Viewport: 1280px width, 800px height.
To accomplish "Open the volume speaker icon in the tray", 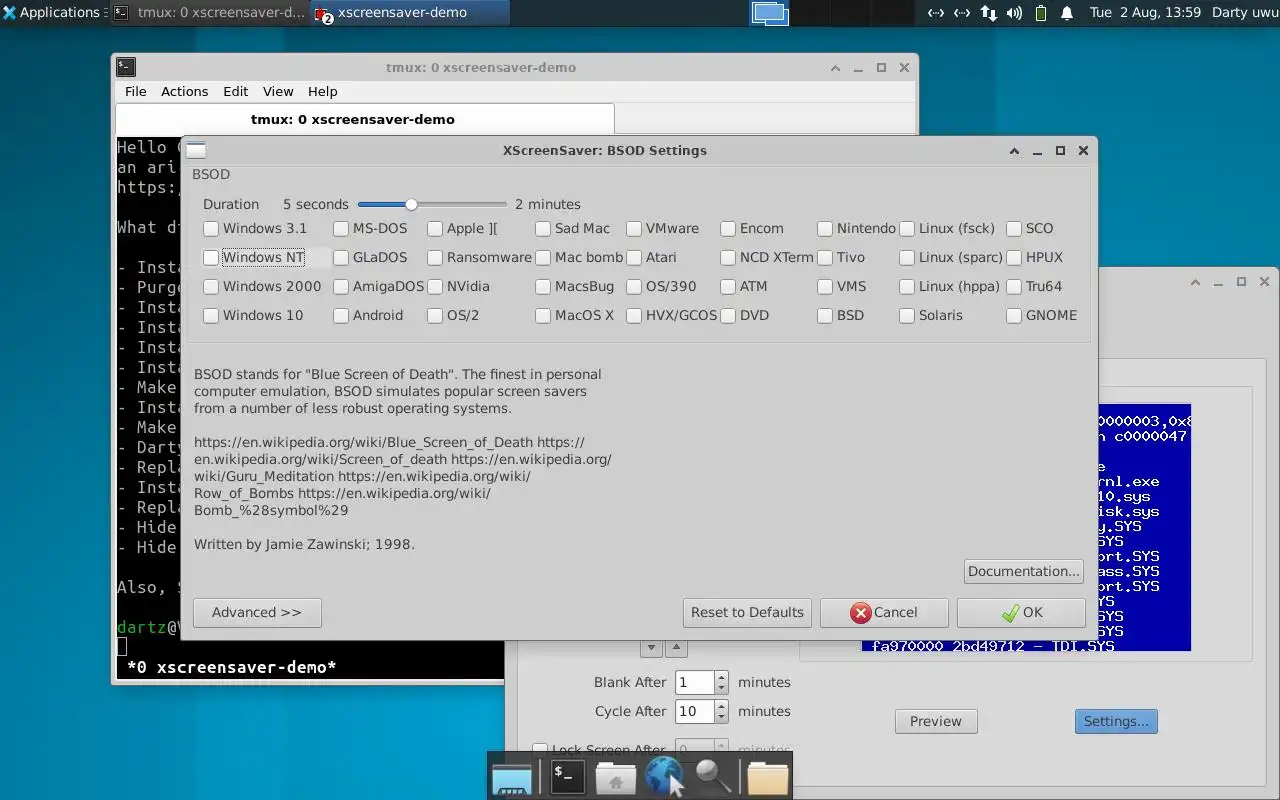I will [1014, 13].
